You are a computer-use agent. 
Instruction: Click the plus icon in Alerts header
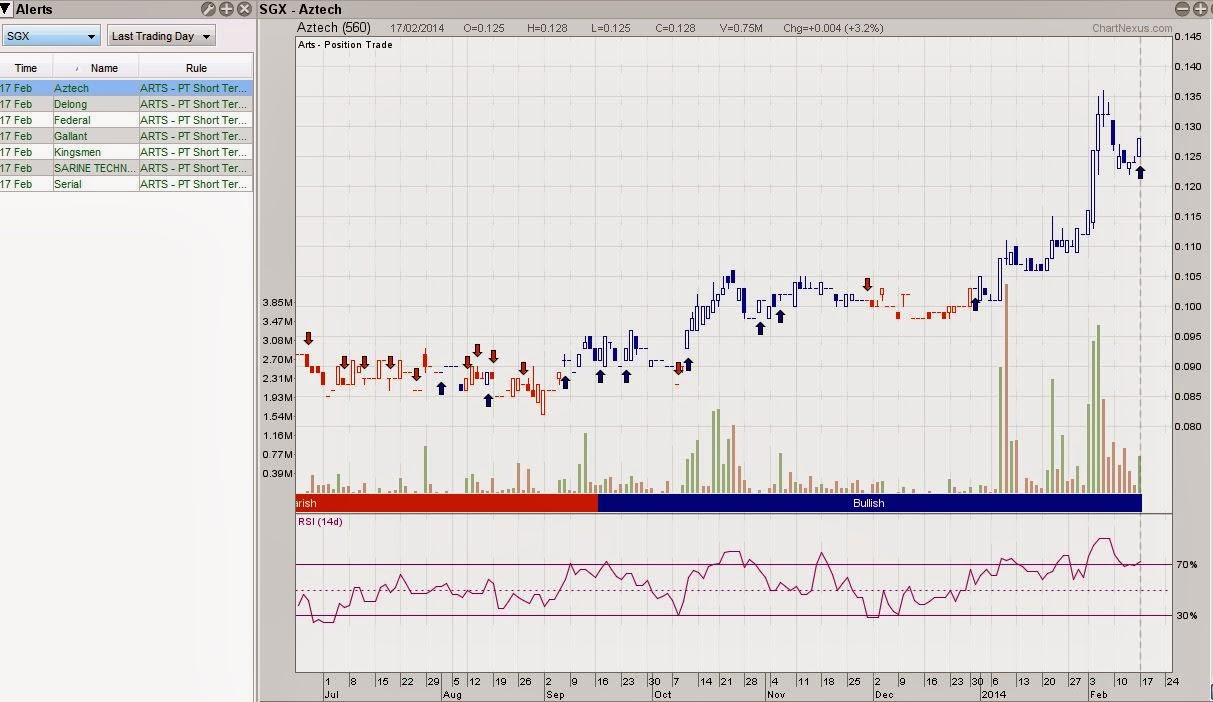click(226, 9)
